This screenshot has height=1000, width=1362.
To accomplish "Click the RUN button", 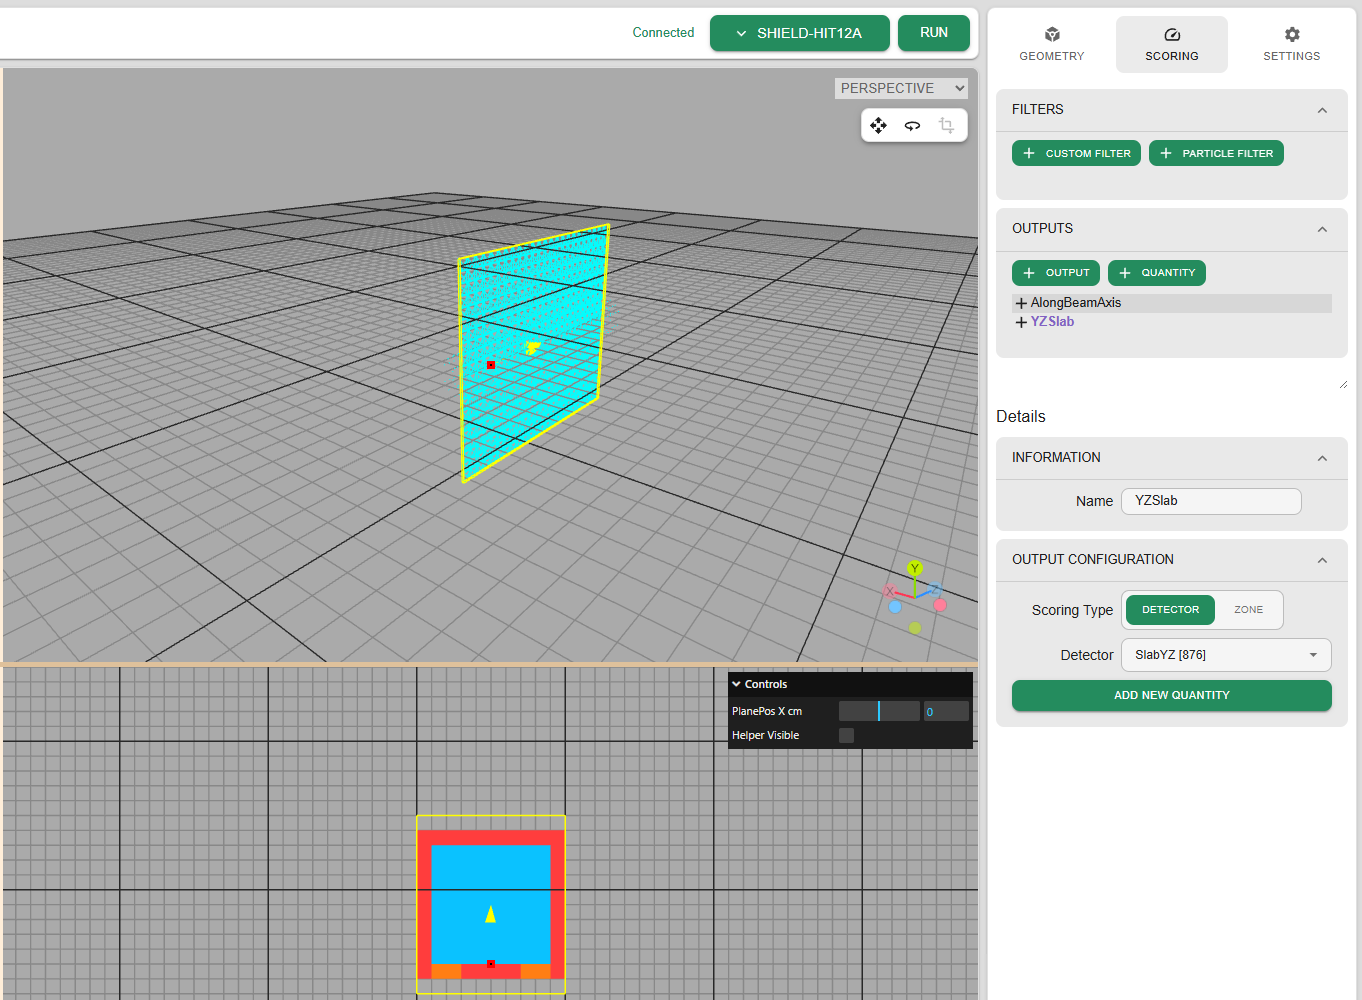I will point(934,33).
